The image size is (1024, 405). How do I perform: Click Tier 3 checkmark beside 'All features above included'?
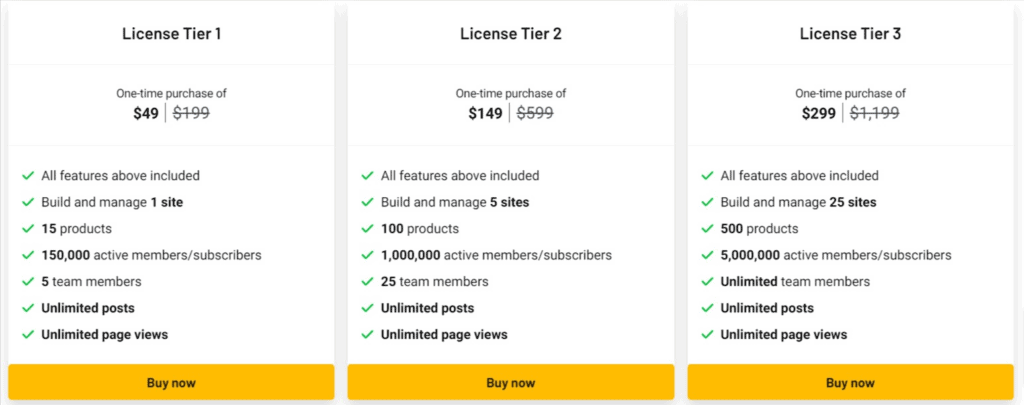[708, 176]
